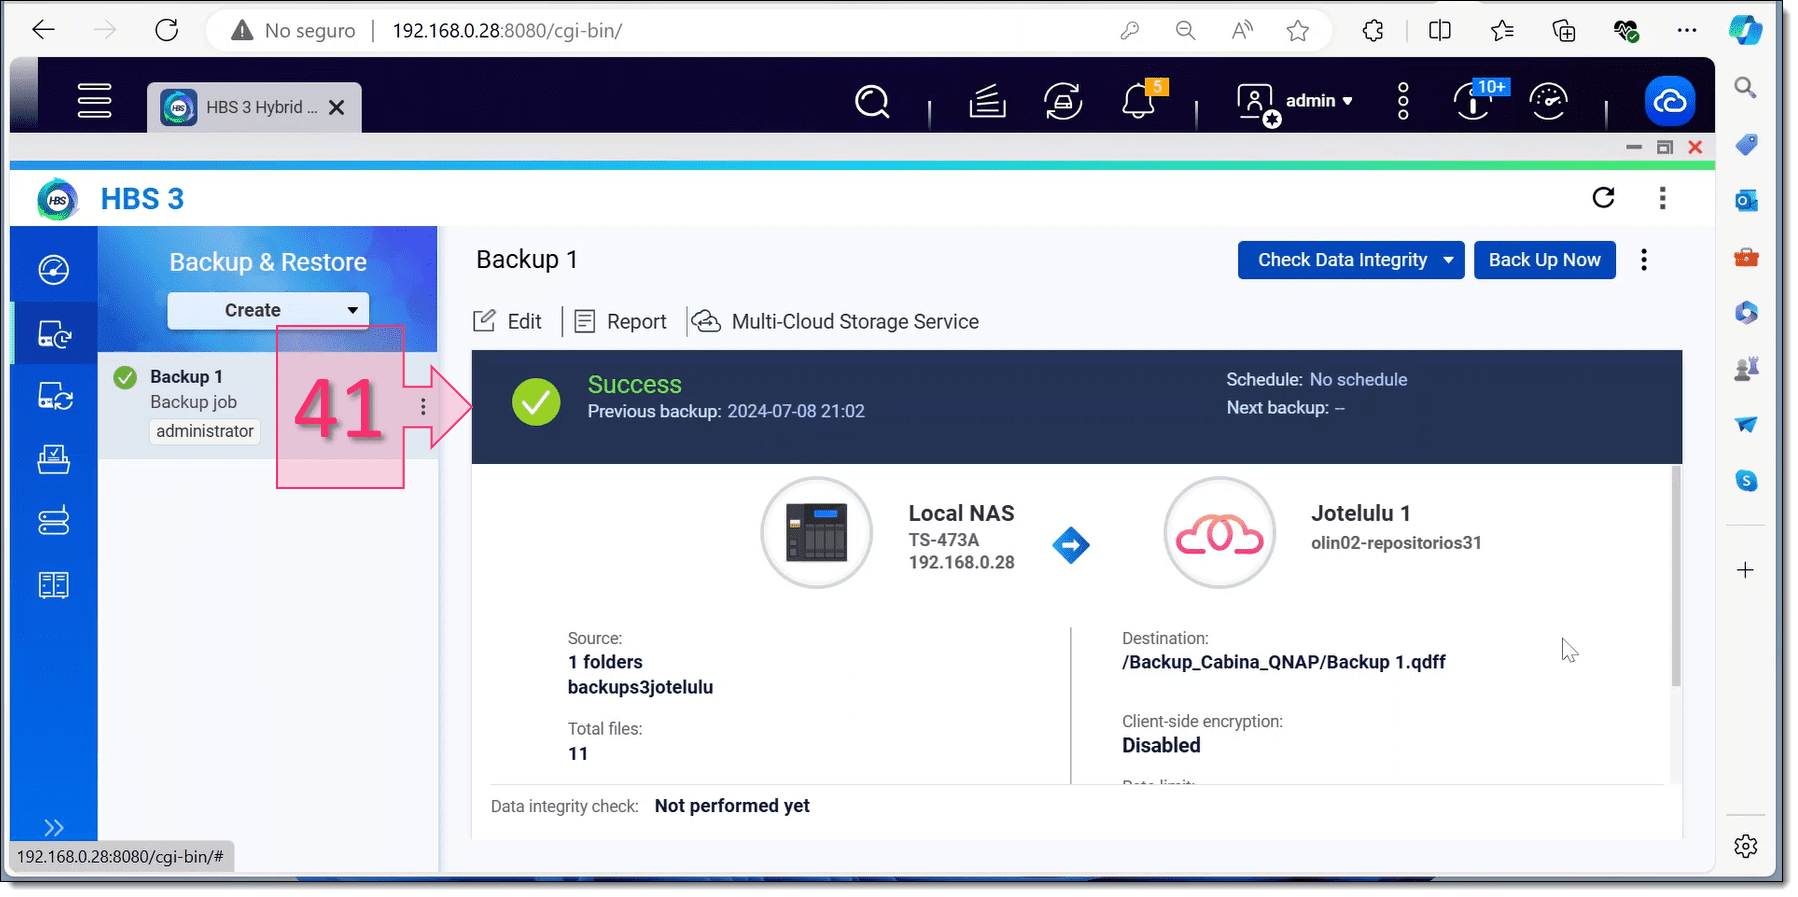The width and height of the screenshot is (1798, 897).
Task: Open the QTS dashboard gauge icon
Action: pyautogui.click(x=1549, y=101)
